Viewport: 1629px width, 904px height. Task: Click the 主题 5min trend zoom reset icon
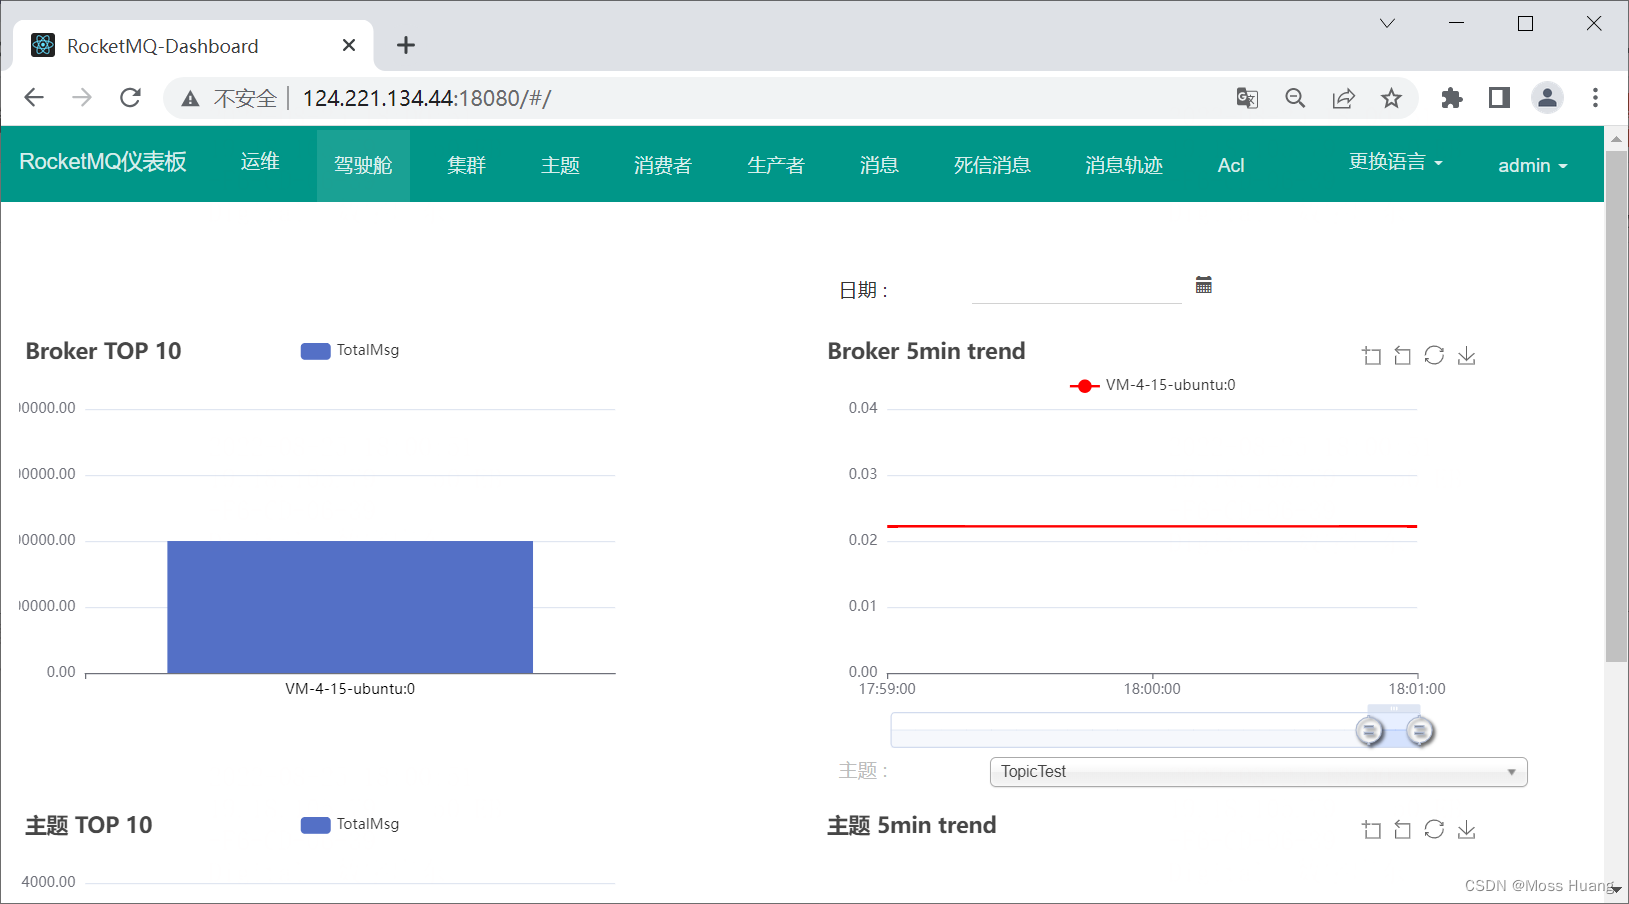pyautogui.click(x=1403, y=830)
